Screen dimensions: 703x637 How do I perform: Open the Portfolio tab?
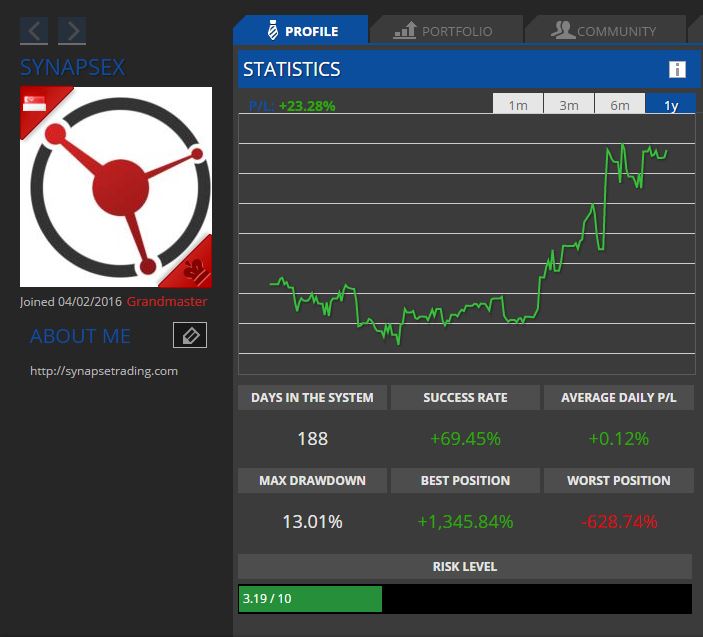pos(444,31)
